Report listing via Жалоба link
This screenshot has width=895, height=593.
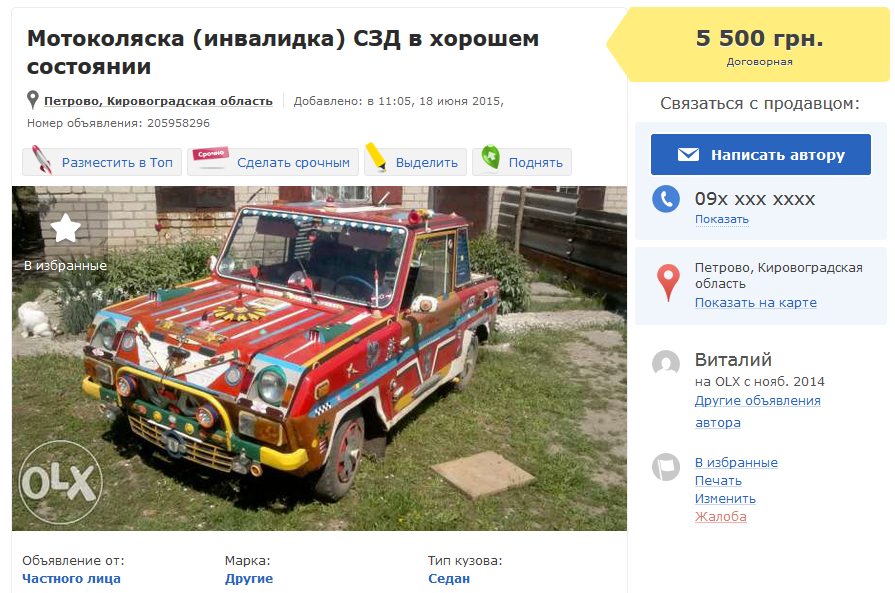click(x=720, y=517)
